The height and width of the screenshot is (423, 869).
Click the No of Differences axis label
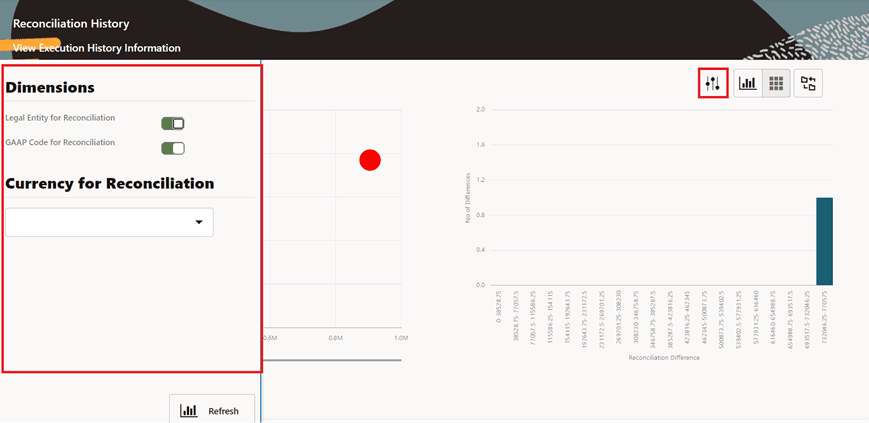(x=468, y=198)
